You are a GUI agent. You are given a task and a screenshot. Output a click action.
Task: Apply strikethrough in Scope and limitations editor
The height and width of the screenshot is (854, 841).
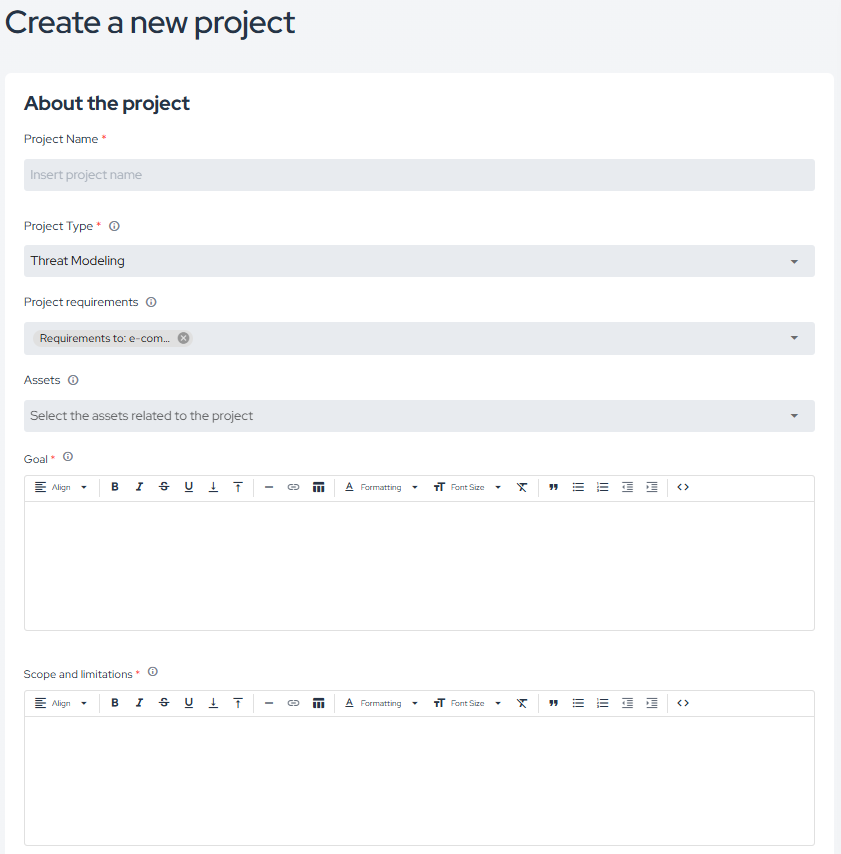[164, 703]
